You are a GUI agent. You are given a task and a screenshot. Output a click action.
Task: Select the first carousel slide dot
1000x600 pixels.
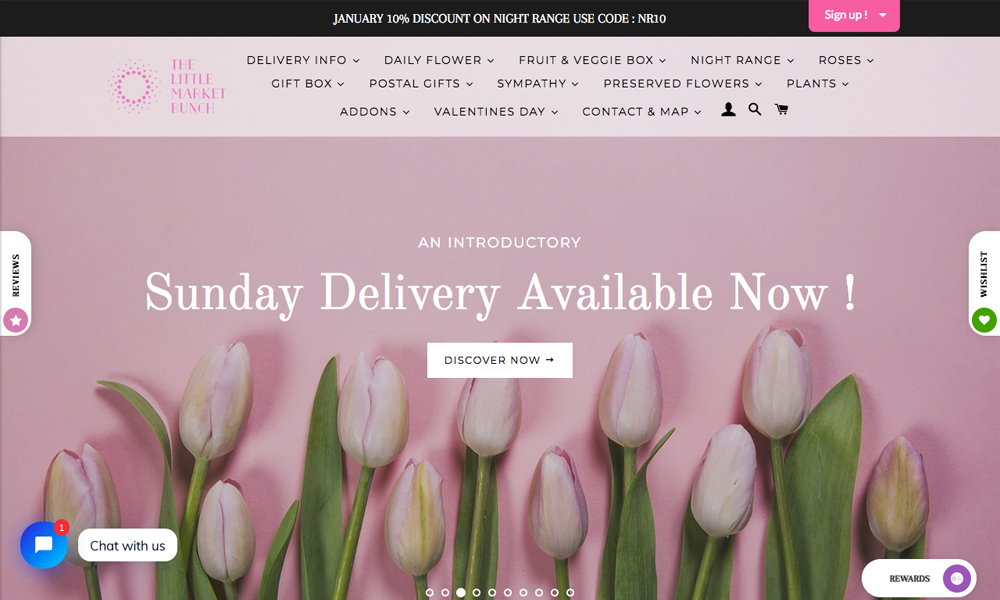pos(429,592)
